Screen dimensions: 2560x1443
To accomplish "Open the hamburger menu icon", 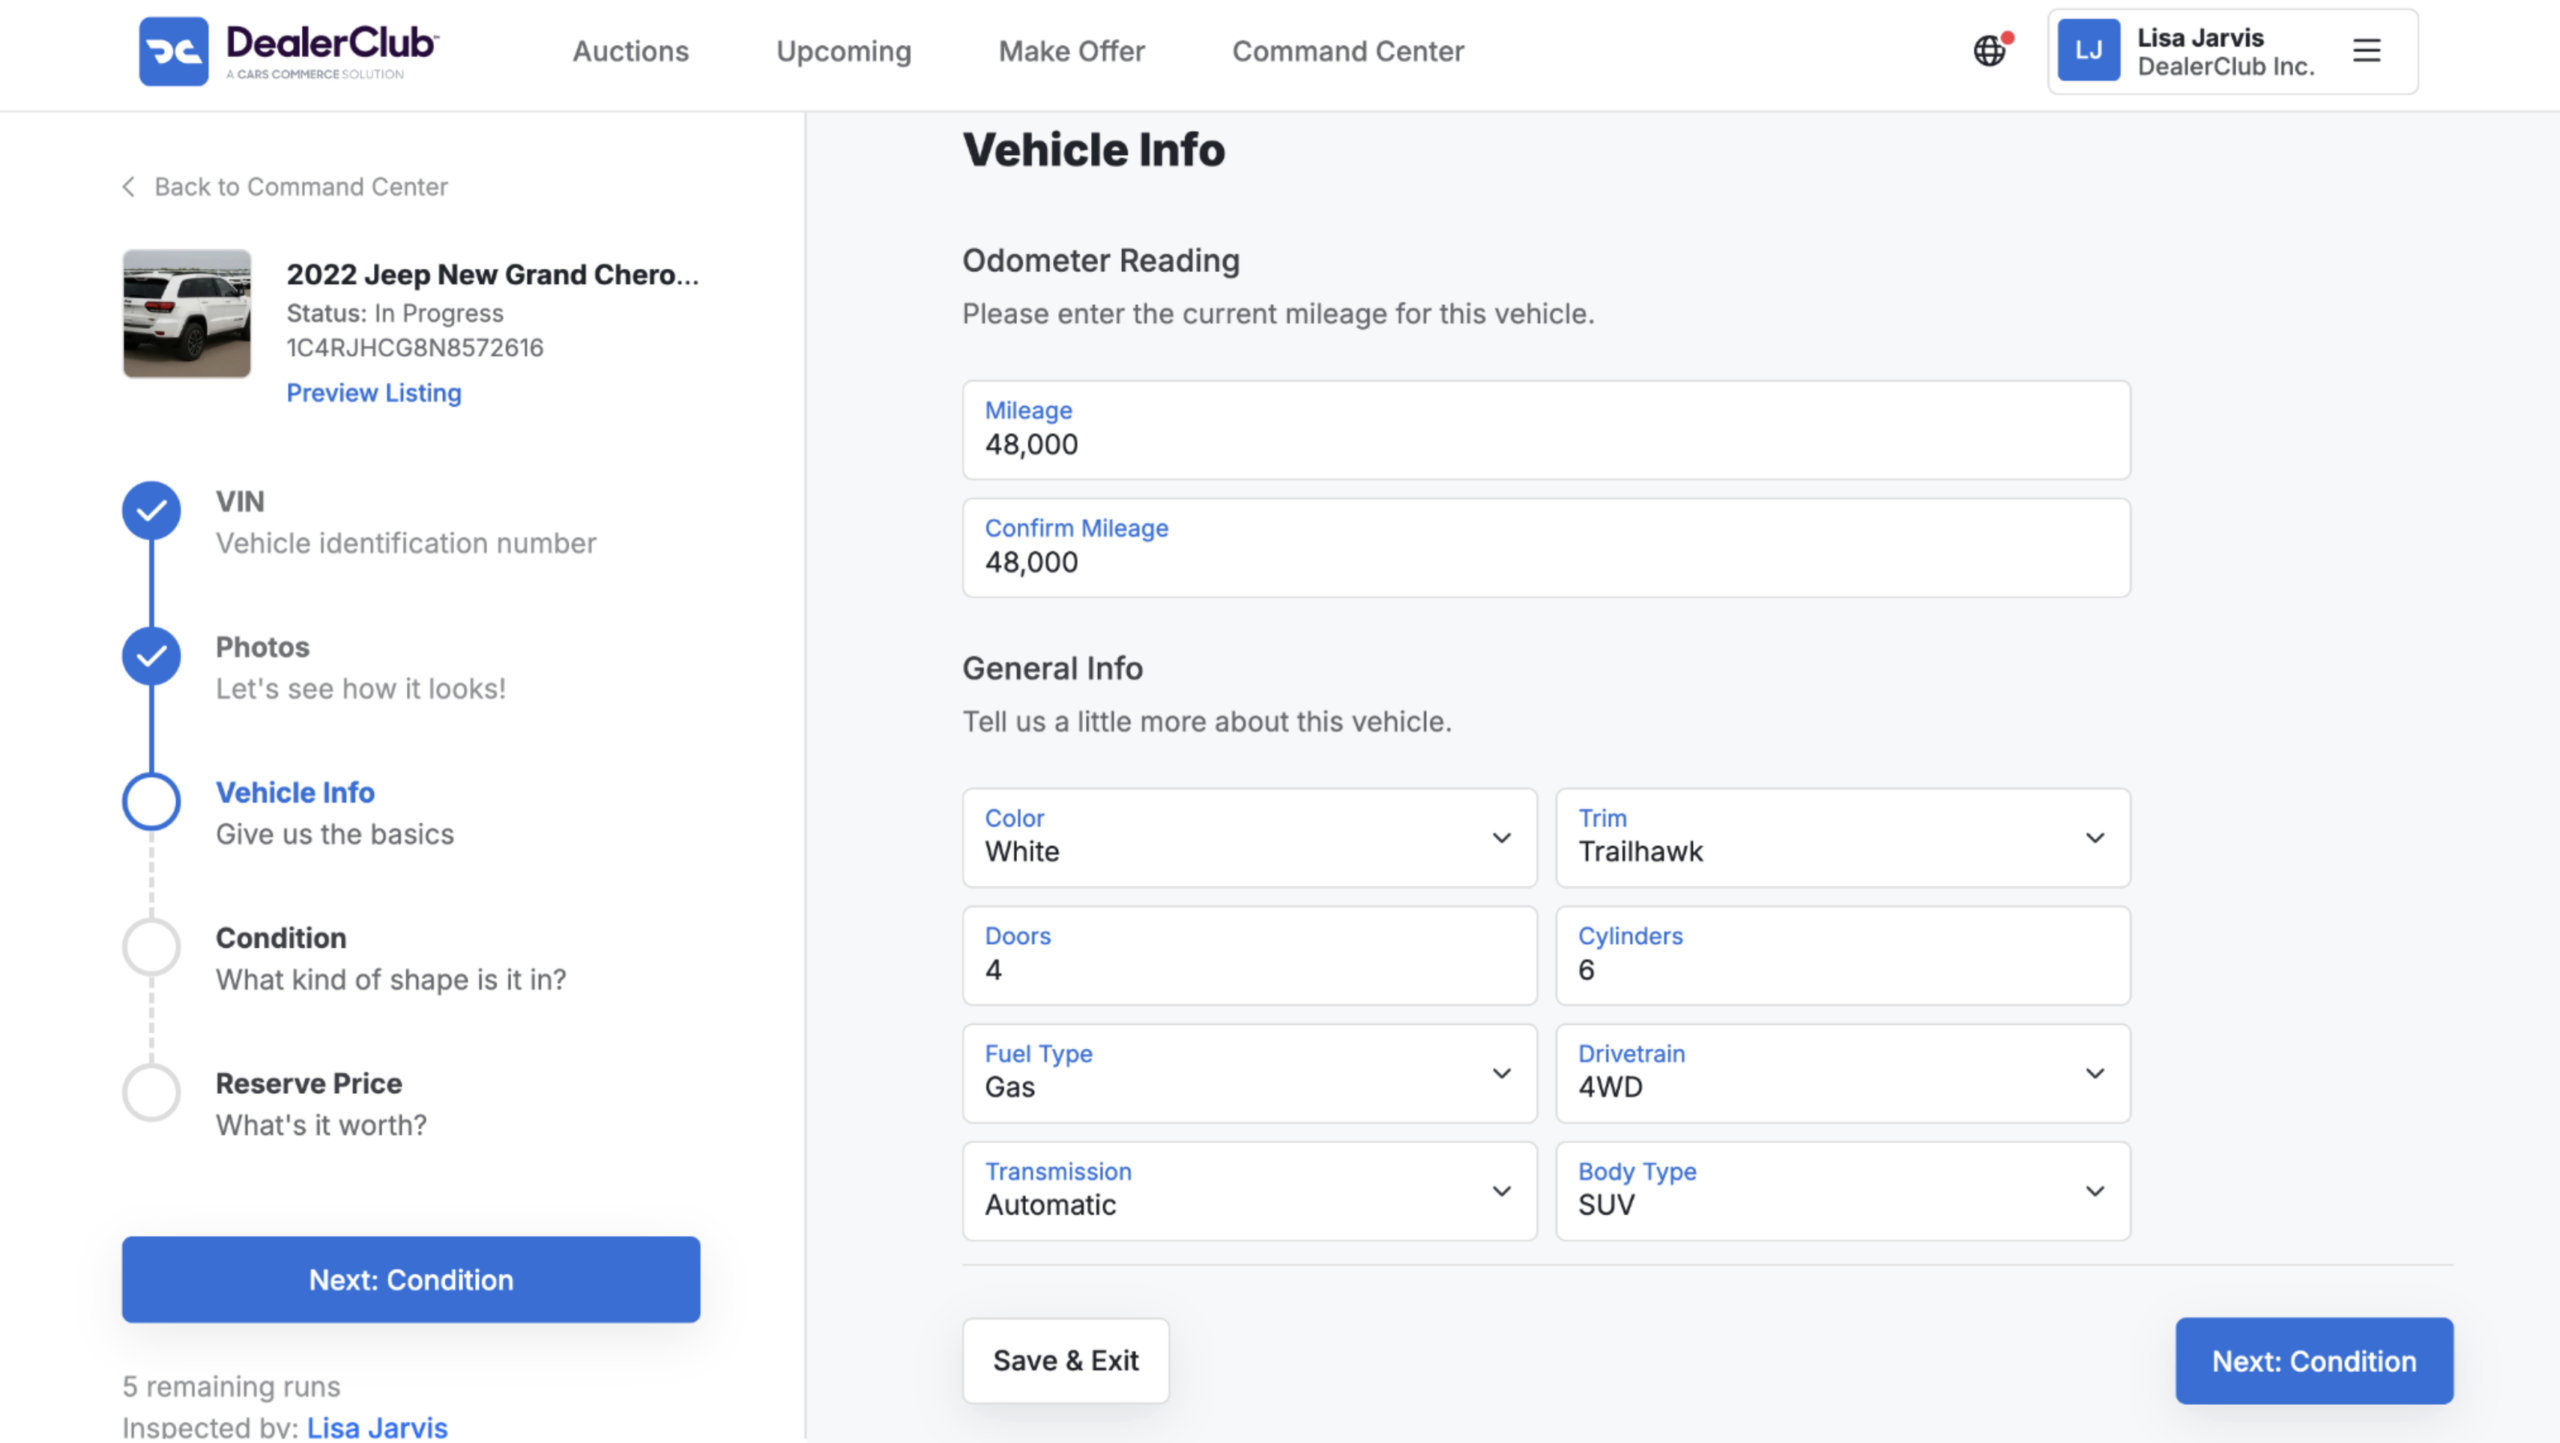I will point(2366,51).
